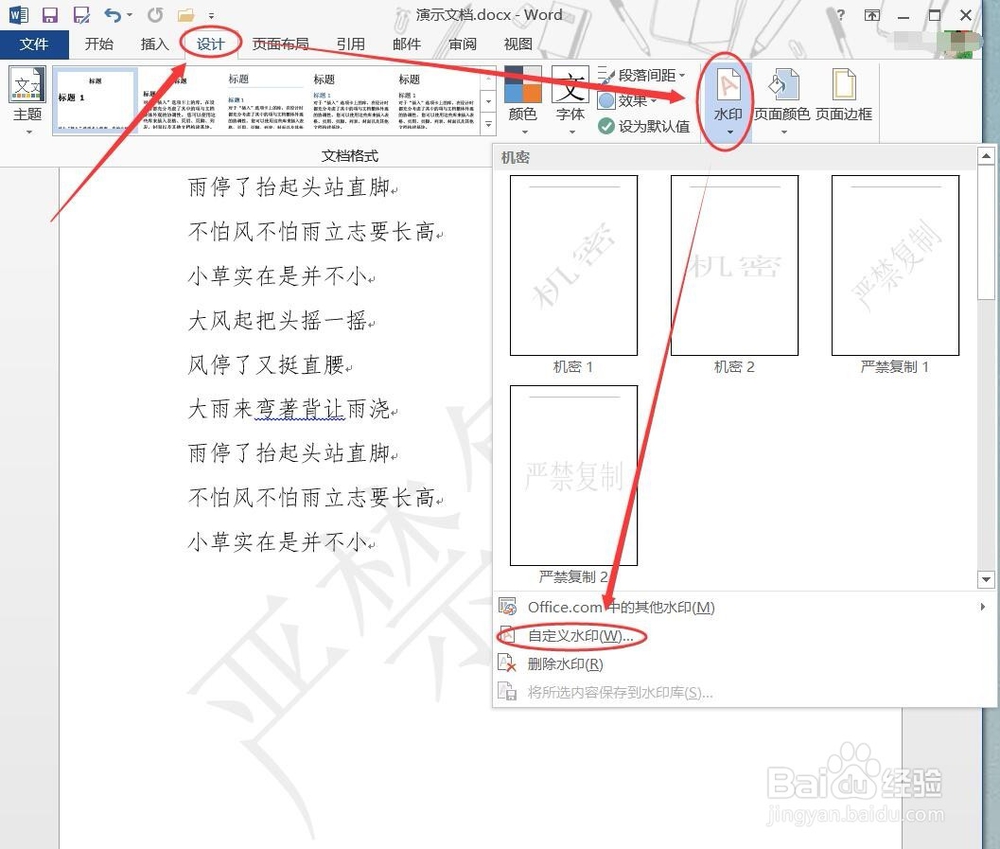Save the document with the floppy disk icon
1000x849 pixels.
pos(50,15)
